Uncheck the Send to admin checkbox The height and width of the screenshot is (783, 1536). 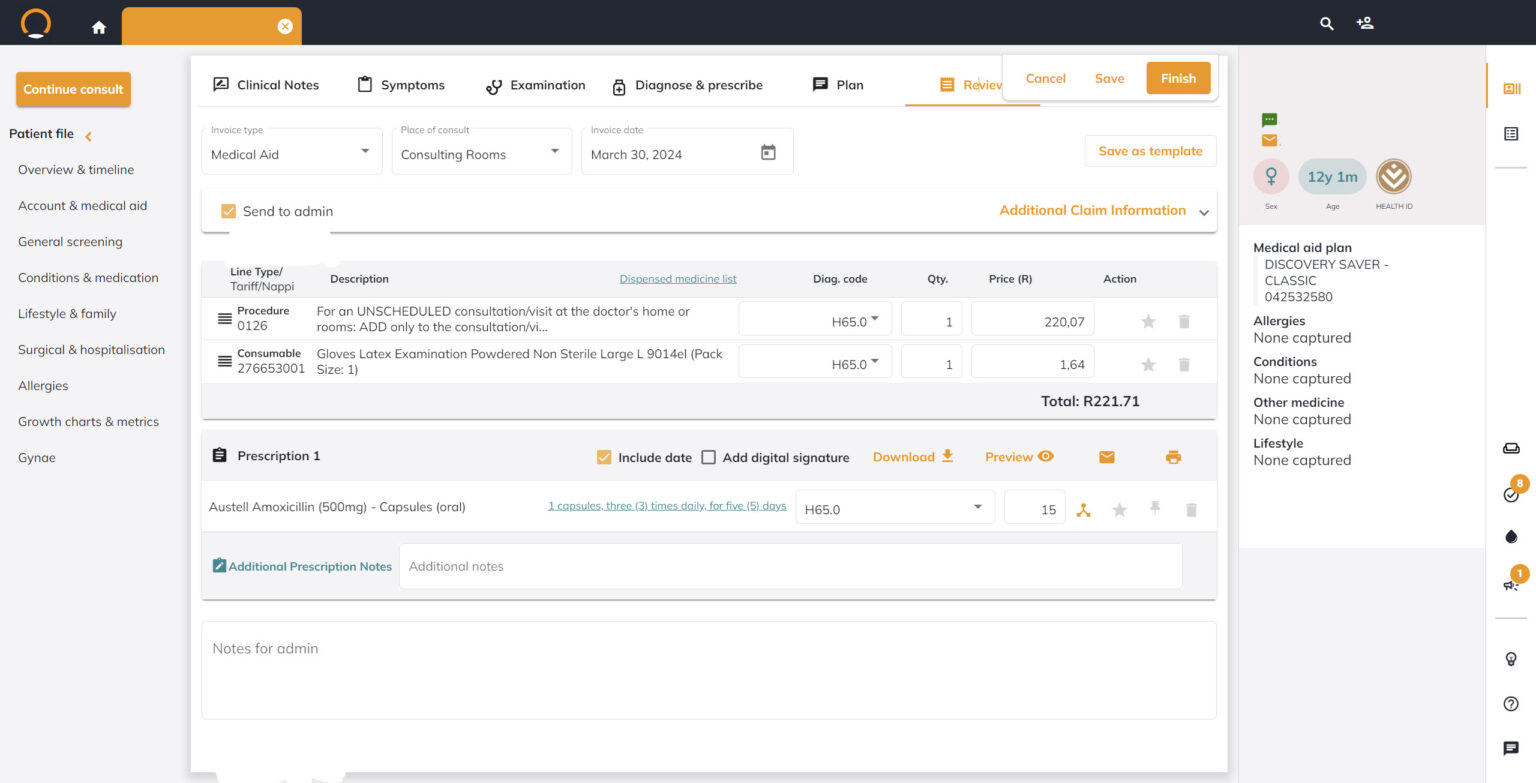(228, 211)
